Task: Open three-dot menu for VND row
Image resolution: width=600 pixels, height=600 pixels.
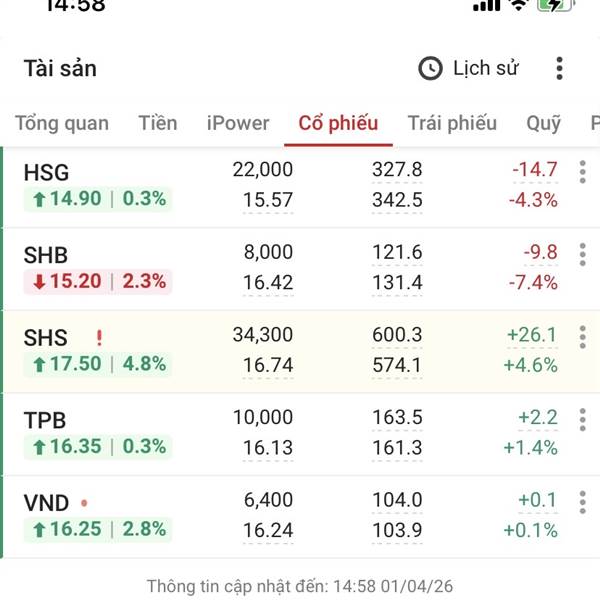Action: point(582,501)
